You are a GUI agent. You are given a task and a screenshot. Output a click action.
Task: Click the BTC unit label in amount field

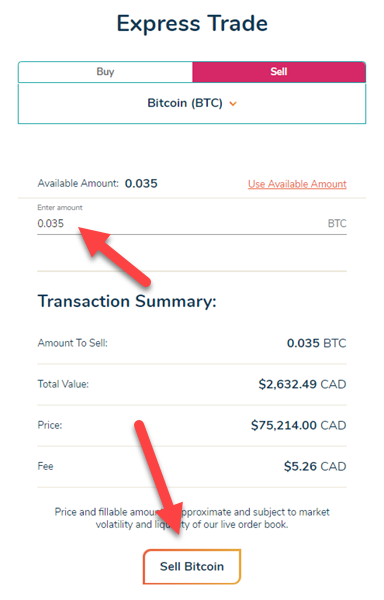(337, 223)
